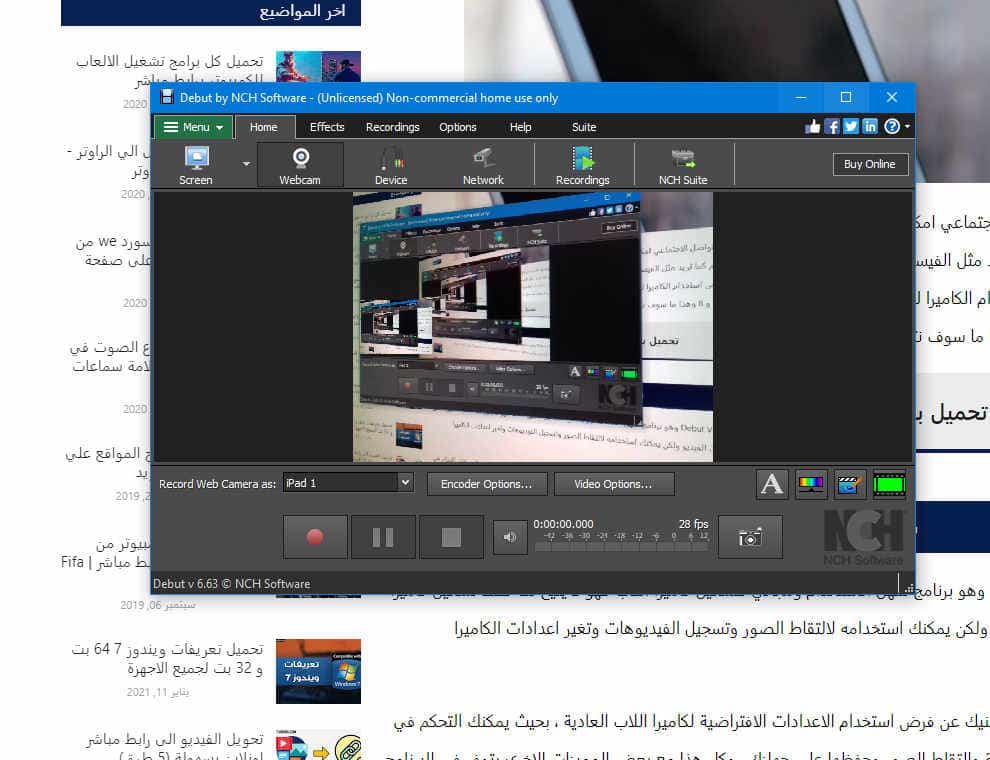The height and width of the screenshot is (760, 990).
Task: Switch to the Recordings tab
Action: click(393, 127)
